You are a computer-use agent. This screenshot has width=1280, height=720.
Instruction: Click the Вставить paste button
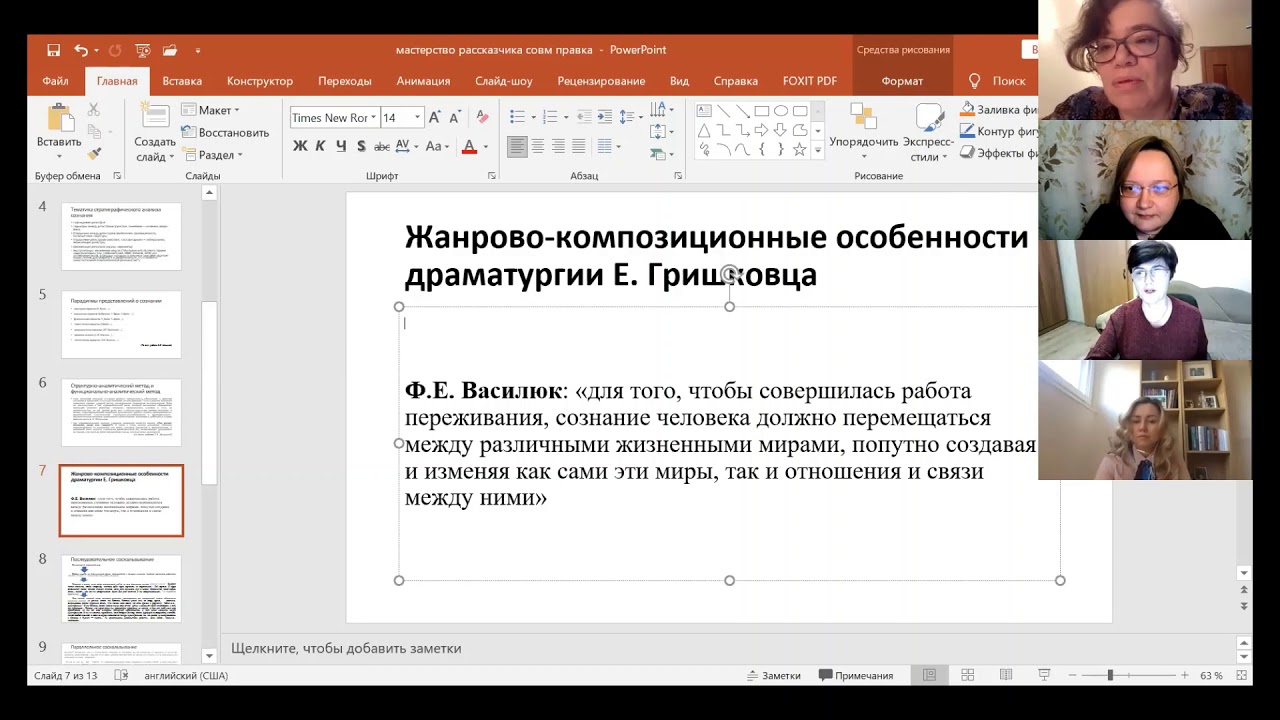59,131
